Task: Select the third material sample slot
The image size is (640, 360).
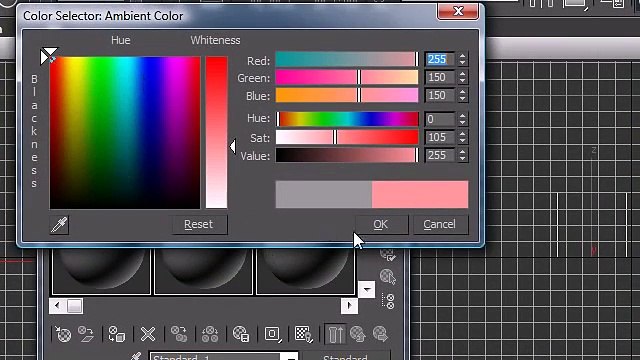Action: [x=305, y=270]
